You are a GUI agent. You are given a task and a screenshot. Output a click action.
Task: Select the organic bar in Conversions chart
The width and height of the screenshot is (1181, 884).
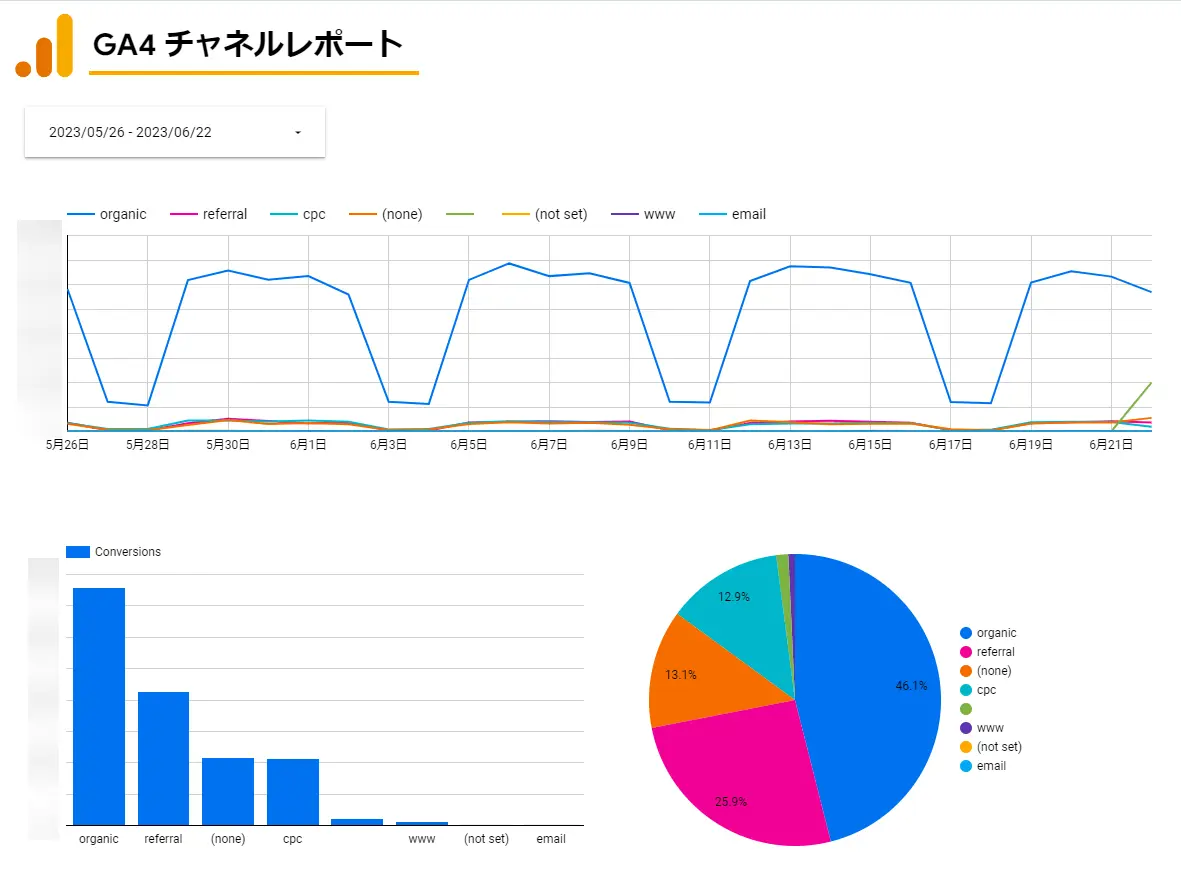[99, 706]
